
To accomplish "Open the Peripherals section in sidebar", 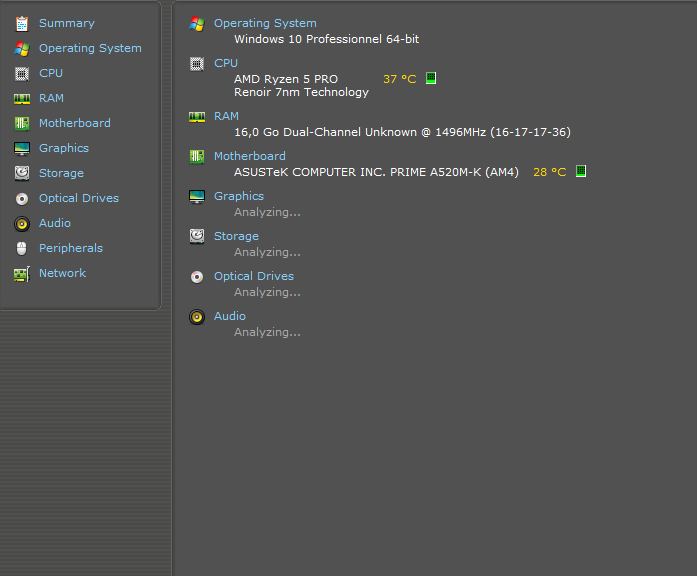I will click(x=70, y=248).
